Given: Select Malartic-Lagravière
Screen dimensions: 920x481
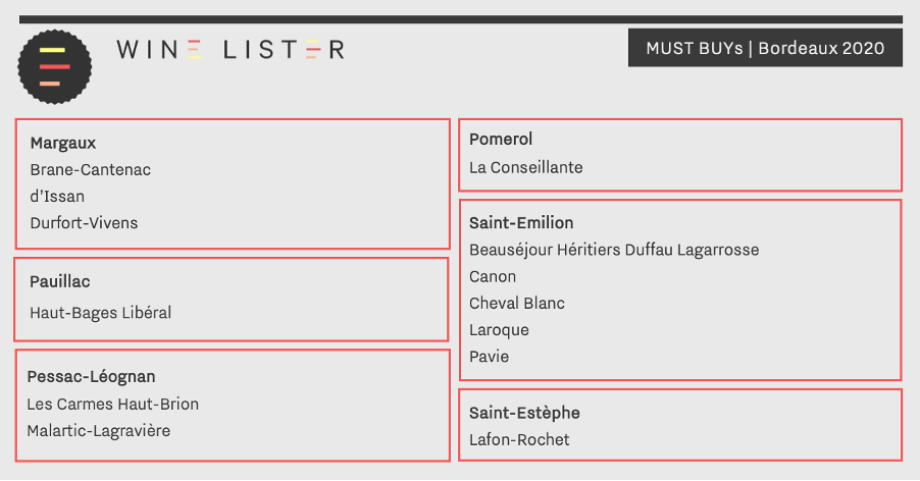Looking at the screenshot, I should coord(99,431).
